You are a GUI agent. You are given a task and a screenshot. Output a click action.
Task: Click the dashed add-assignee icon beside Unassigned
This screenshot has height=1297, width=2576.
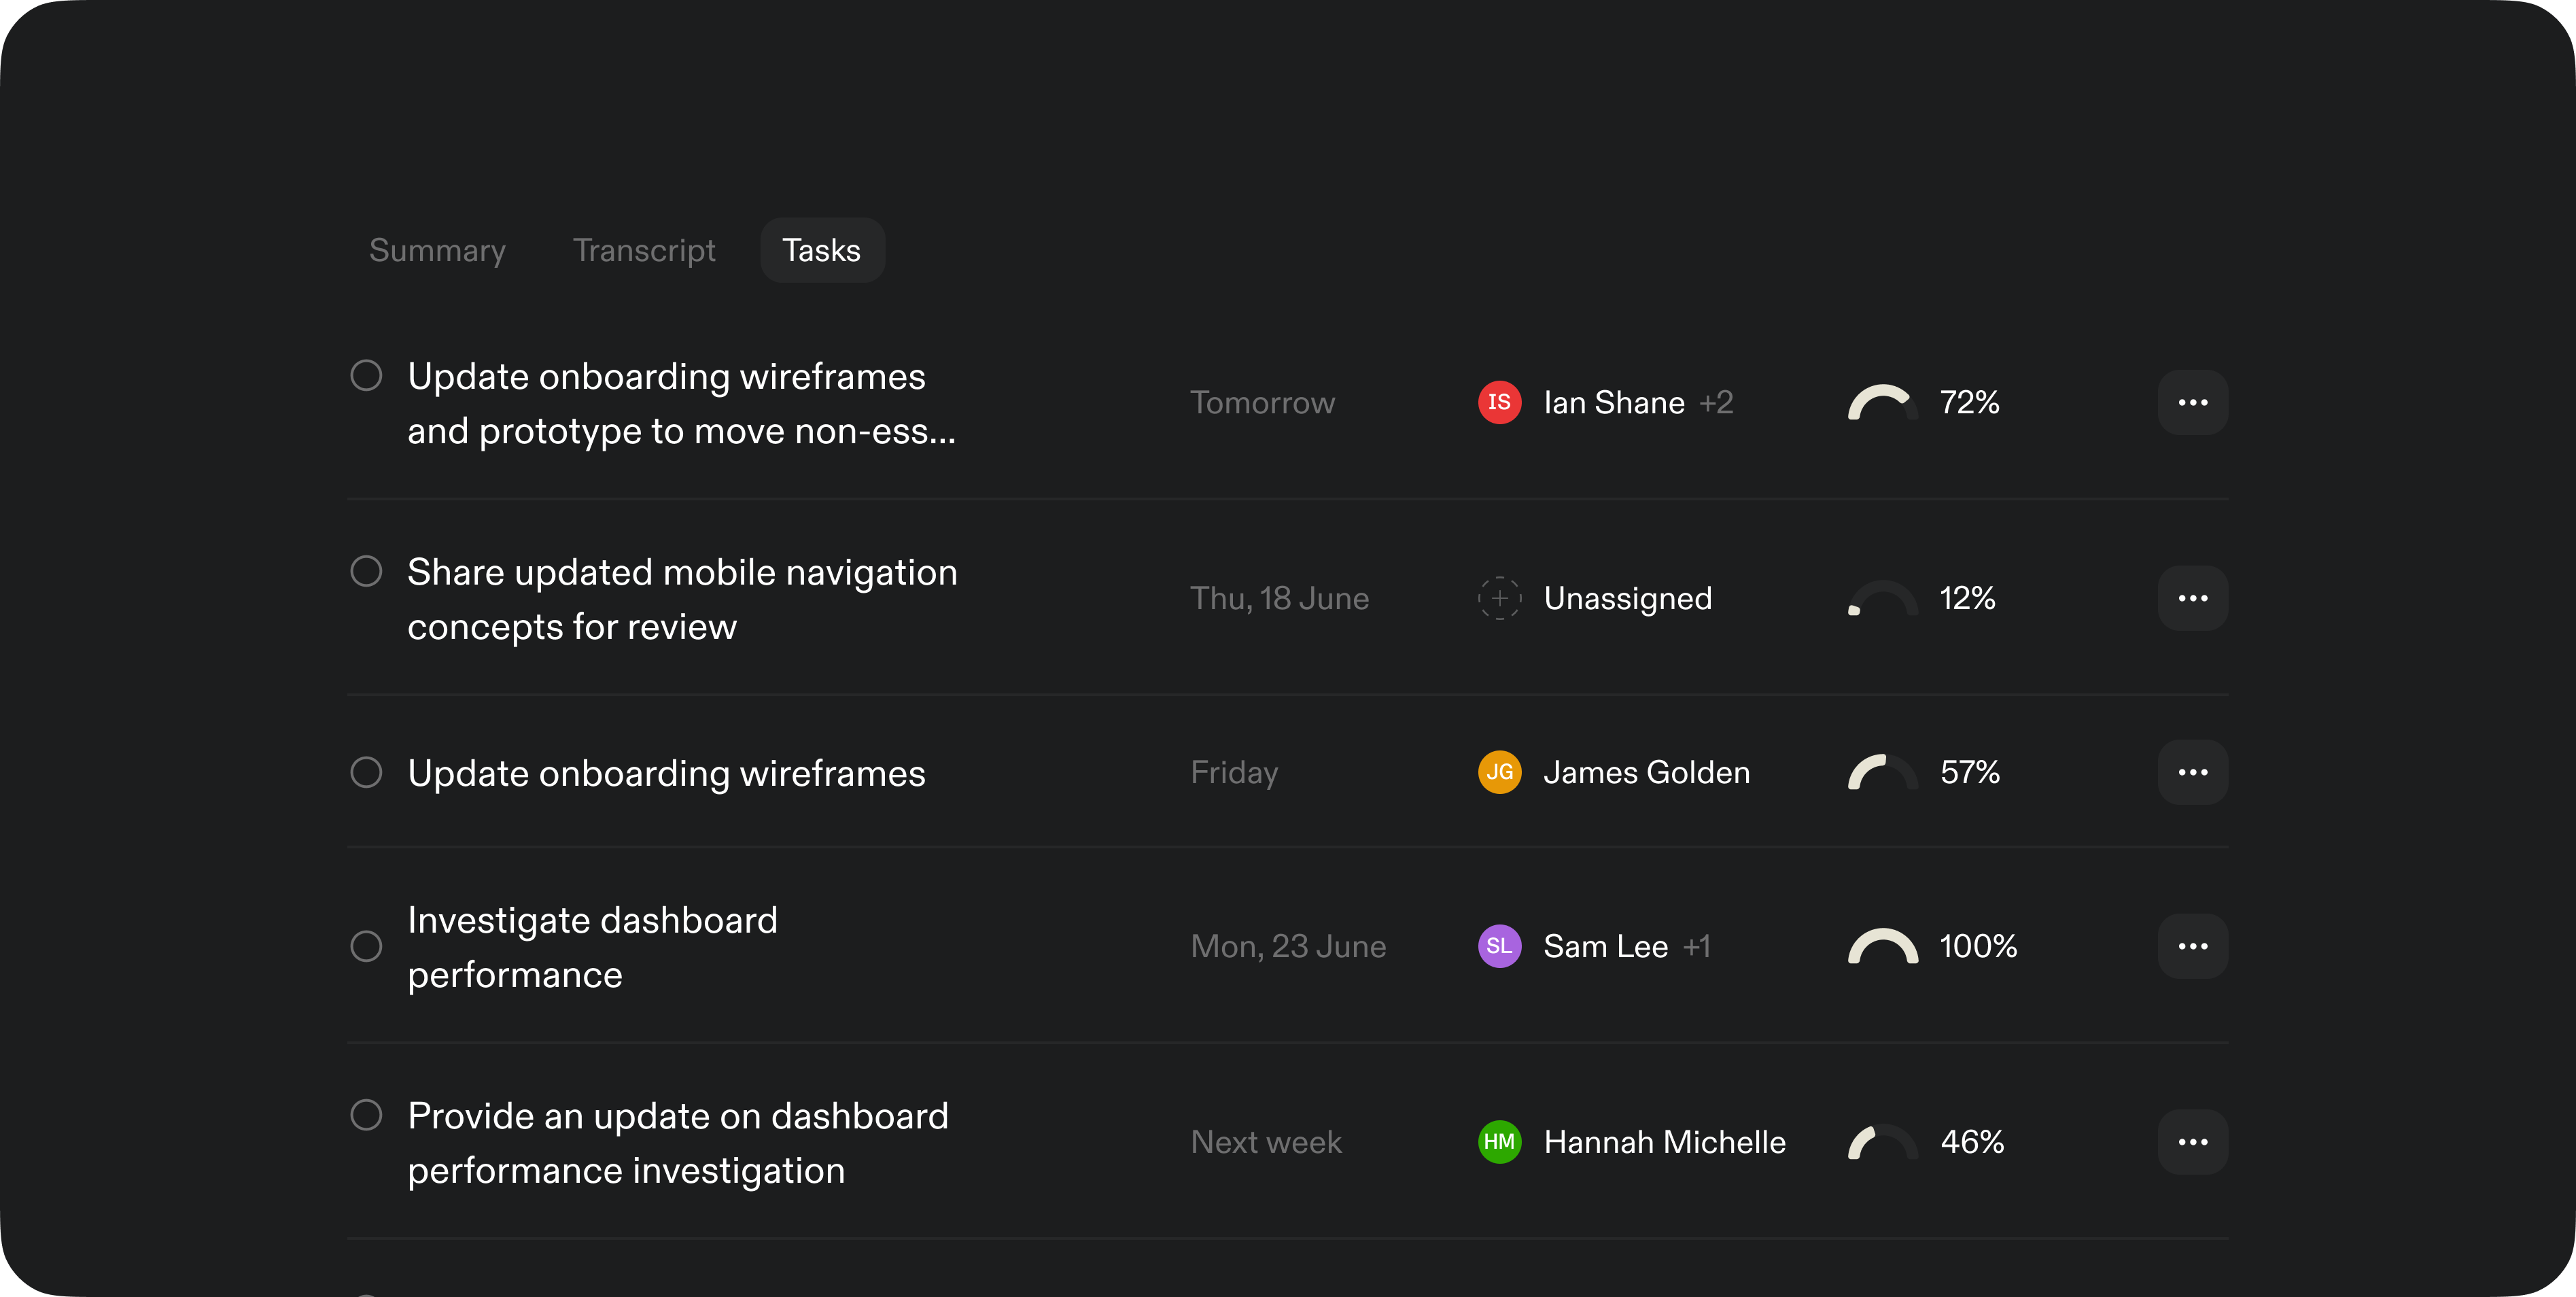tap(1499, 598)
